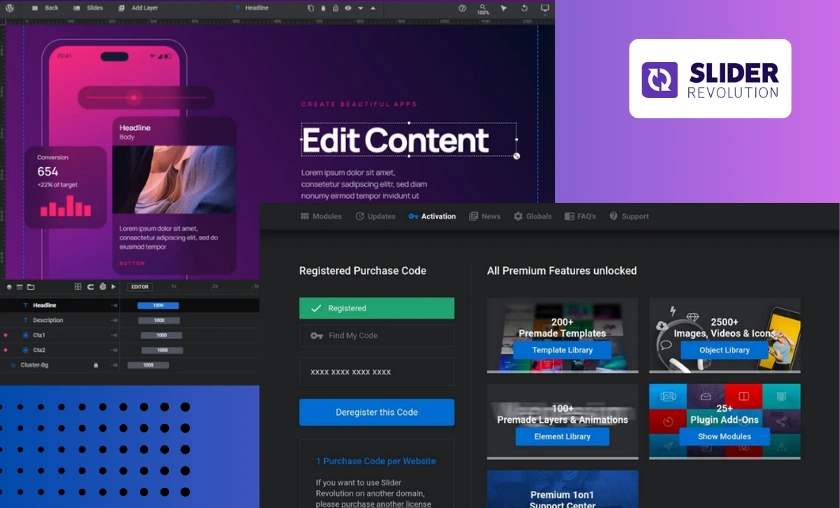Open the help question mark icon
The width and height of the screenshot is (840, 508).
[x=462, y=8]
